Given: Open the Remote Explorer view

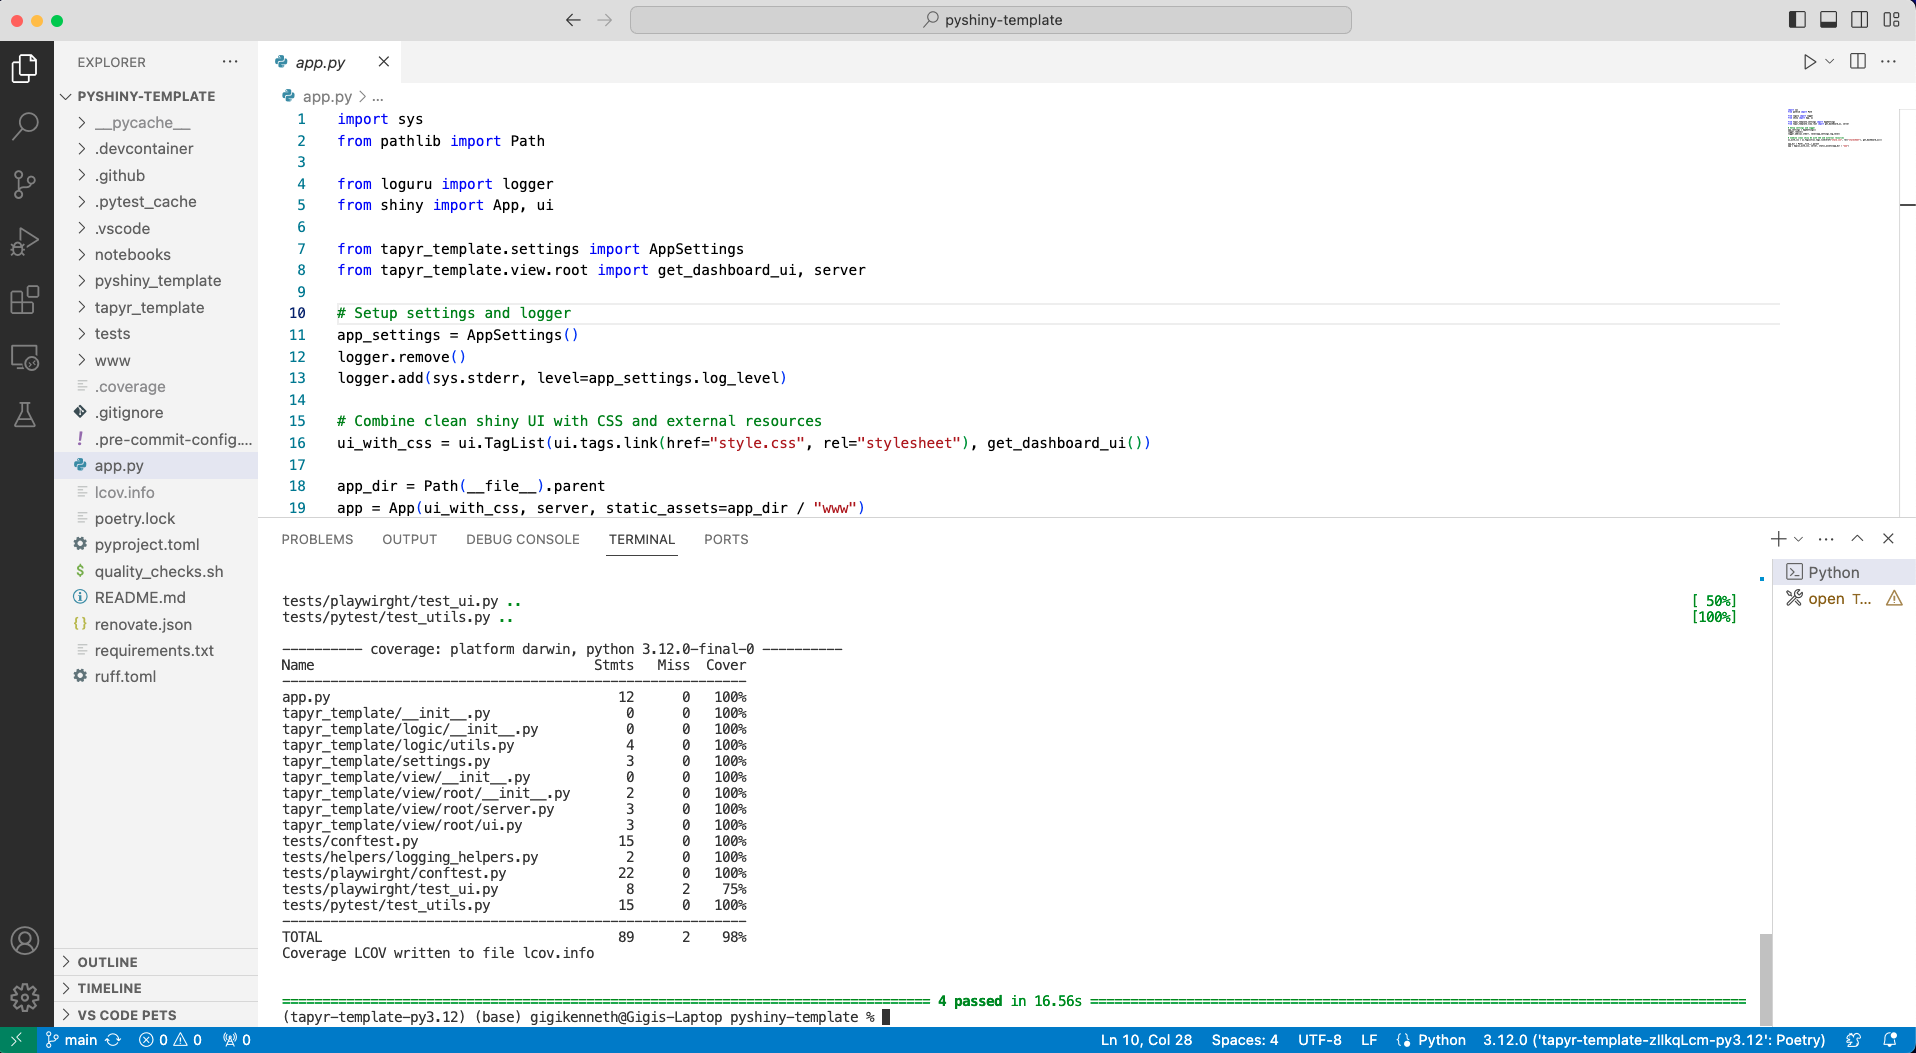Looking at the screenshot, I should (x=25, y=358).
